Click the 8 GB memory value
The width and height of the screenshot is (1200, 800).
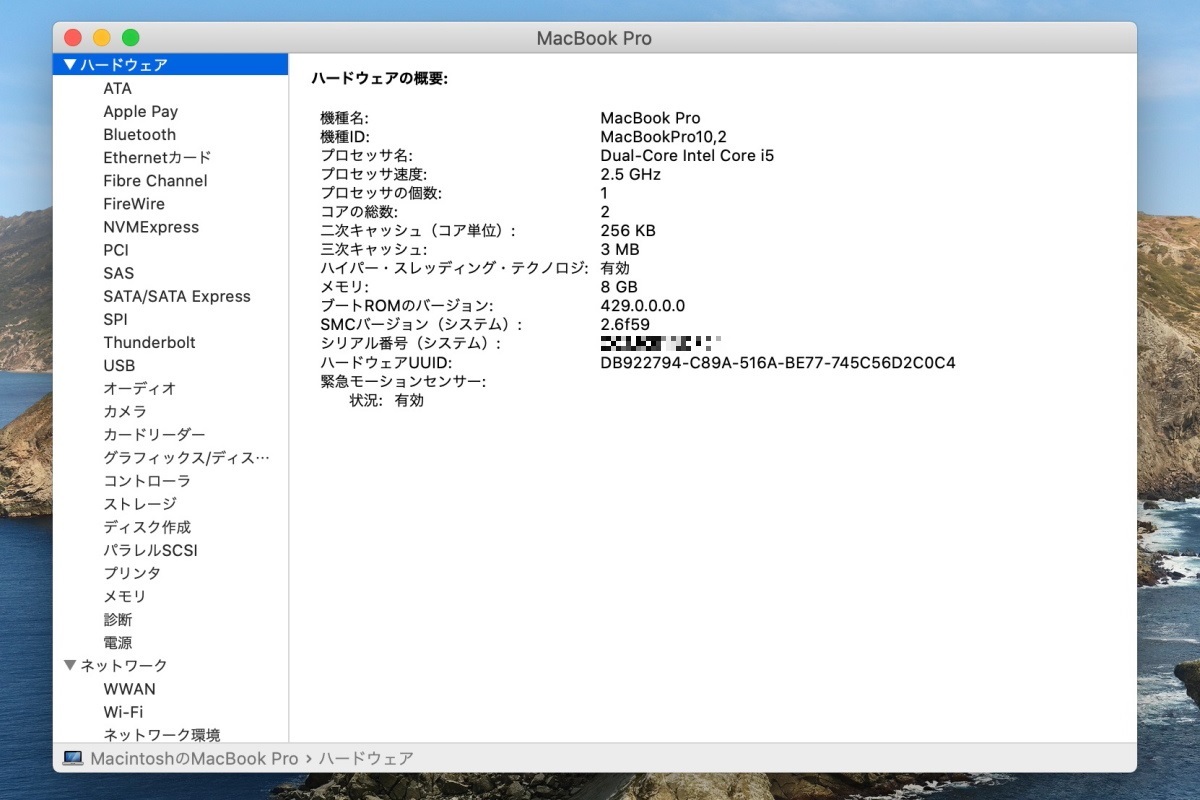(619, 287)
